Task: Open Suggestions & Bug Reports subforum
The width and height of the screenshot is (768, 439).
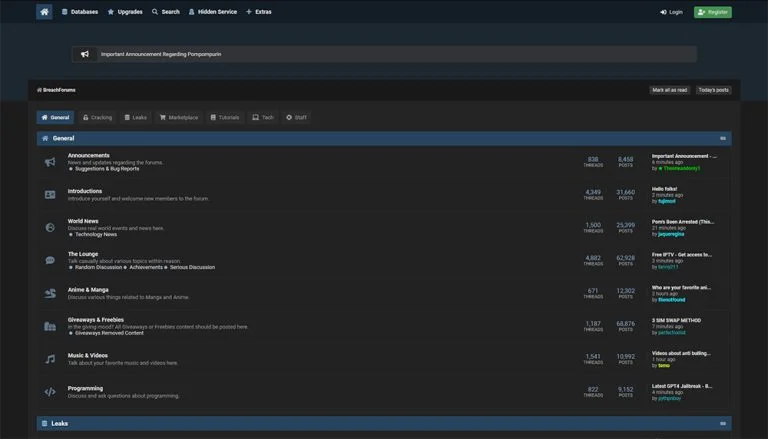Action: coord(107,169)
